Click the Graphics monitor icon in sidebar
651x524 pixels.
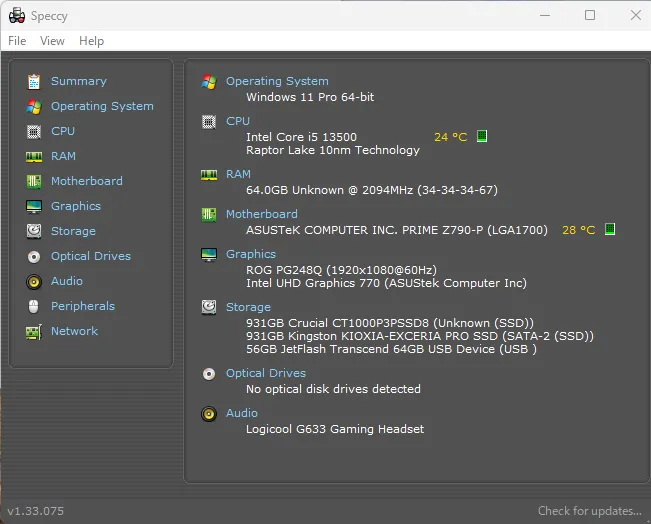[x=34, y=206]
